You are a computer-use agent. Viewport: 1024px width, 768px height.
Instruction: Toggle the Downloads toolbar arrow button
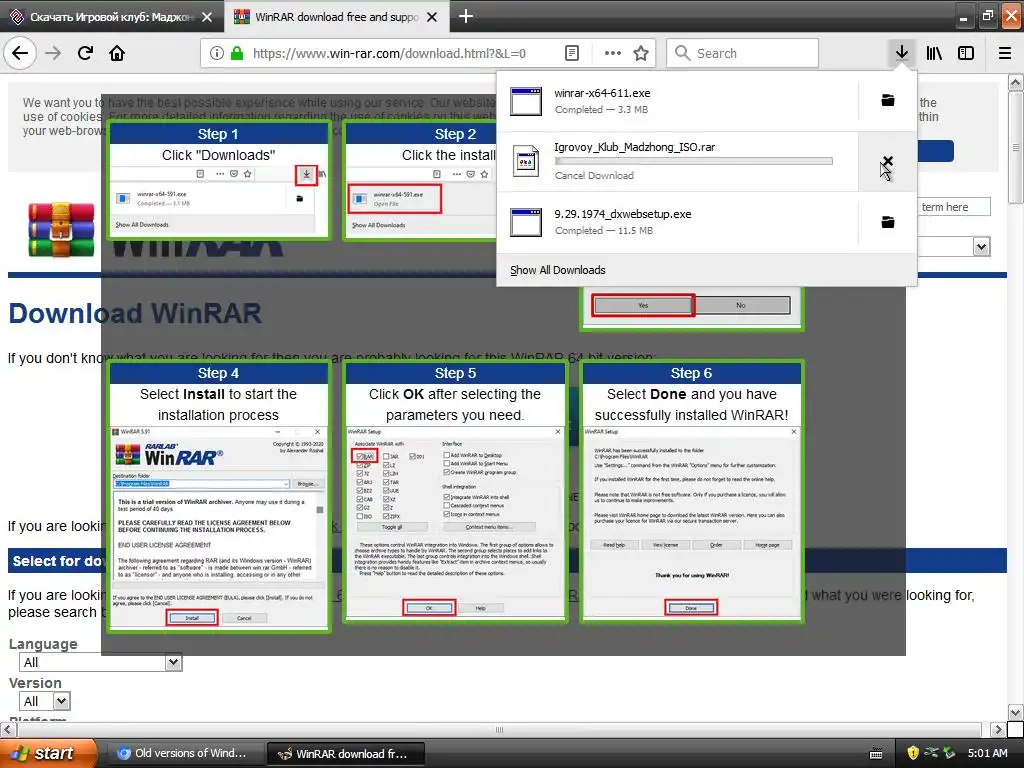pyautogui.click(x=901, y=53)
